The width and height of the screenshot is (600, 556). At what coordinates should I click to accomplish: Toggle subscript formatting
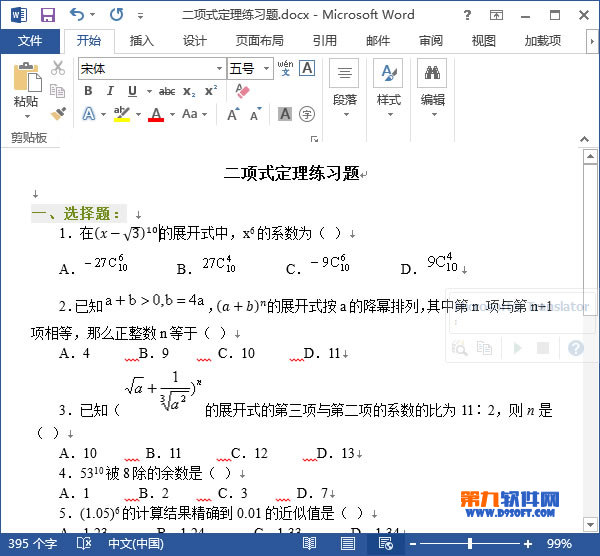click(189, 91)
